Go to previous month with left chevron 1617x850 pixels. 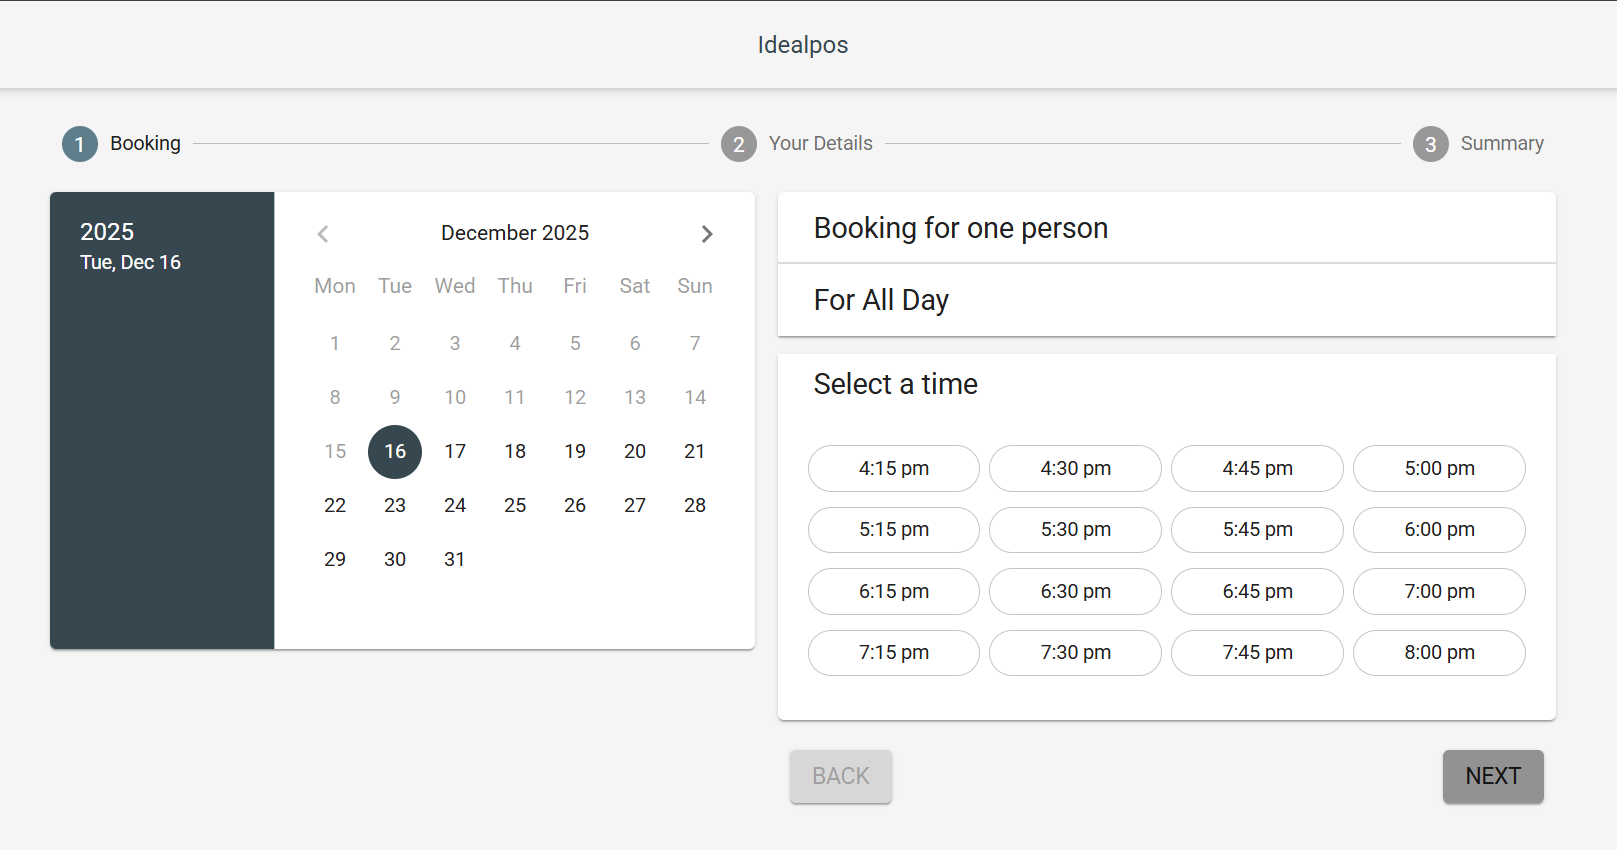click(323, 234)
